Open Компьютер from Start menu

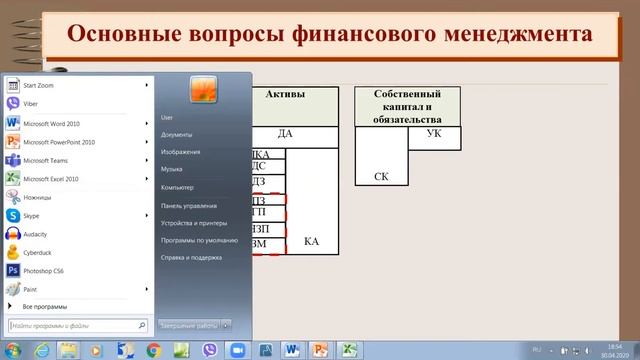coord(177,187)
